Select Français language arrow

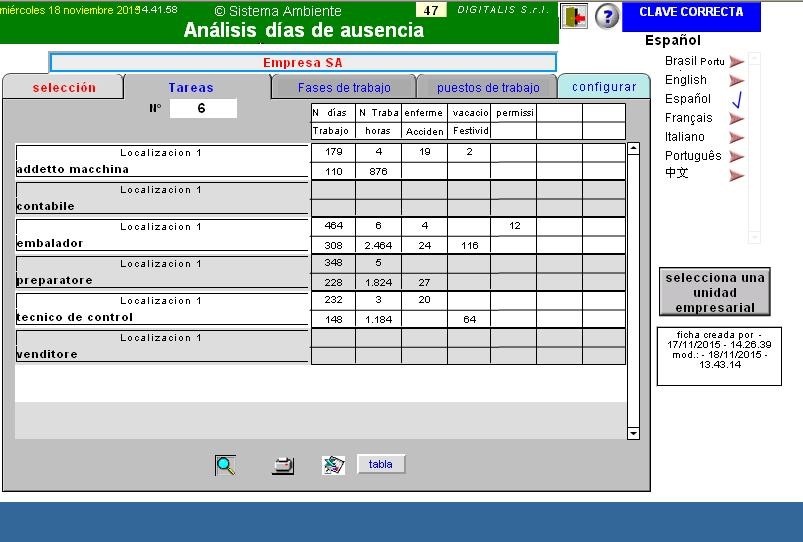pyautogui.click(x=736, y=119)
